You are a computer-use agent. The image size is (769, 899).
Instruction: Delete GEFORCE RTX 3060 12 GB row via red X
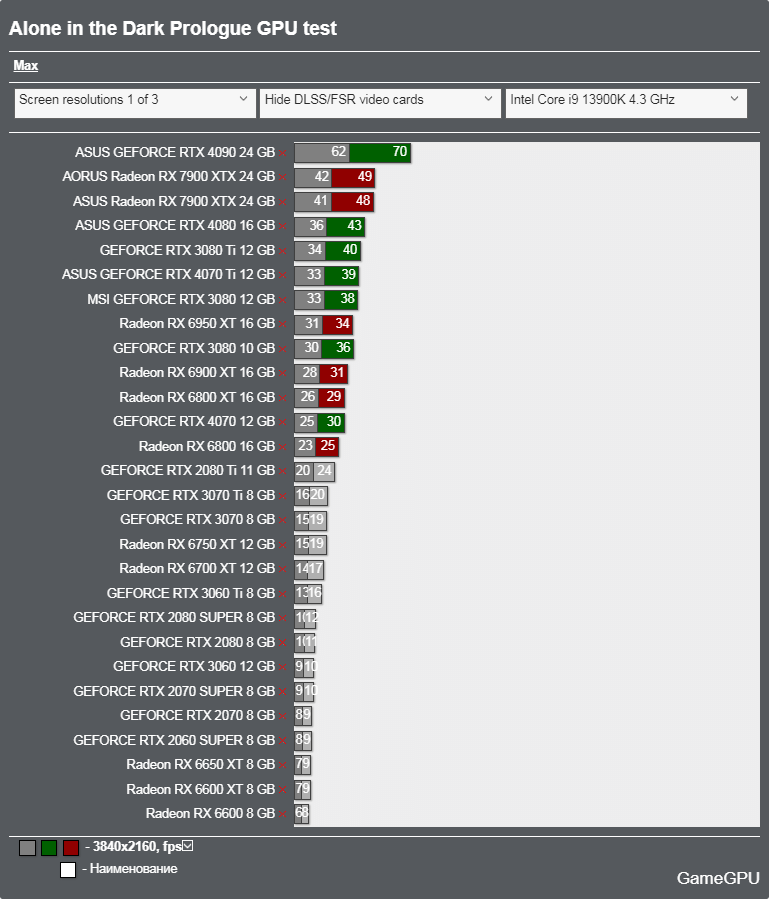[283, 667]
